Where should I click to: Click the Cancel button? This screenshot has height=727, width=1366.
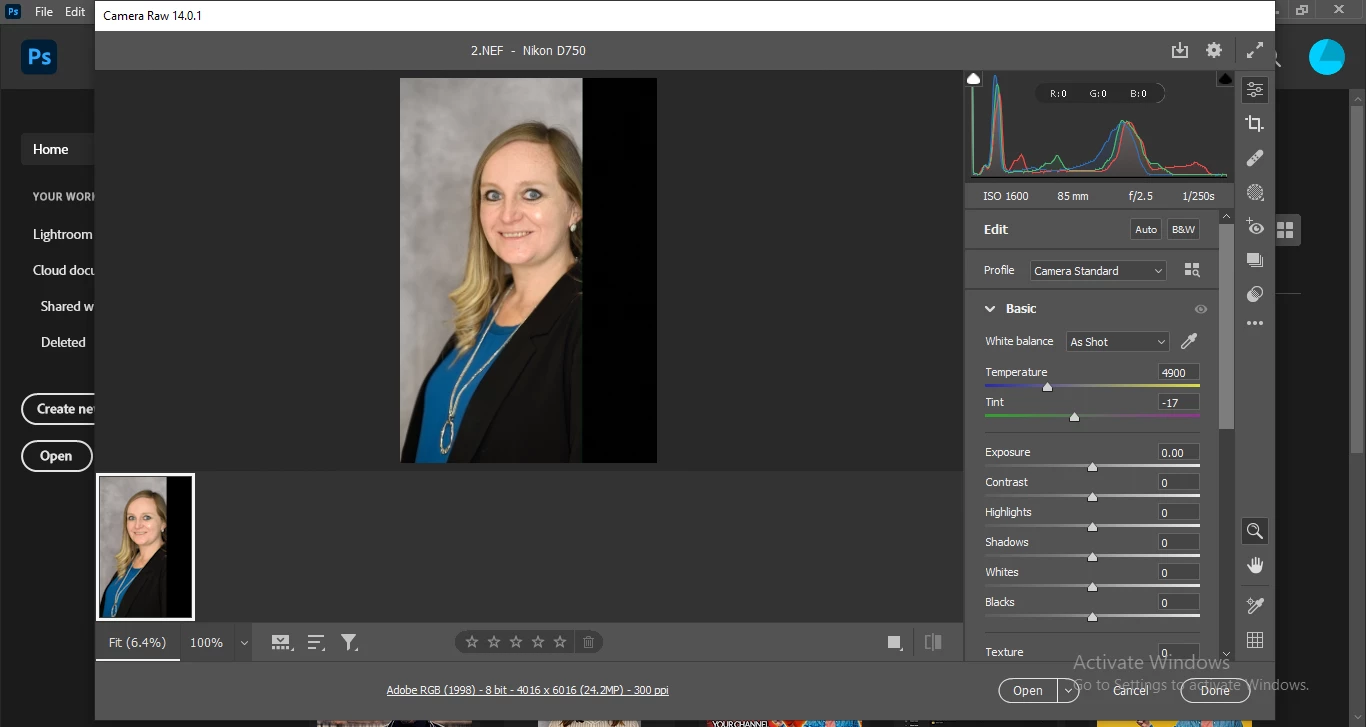(x=1131, y=690)
